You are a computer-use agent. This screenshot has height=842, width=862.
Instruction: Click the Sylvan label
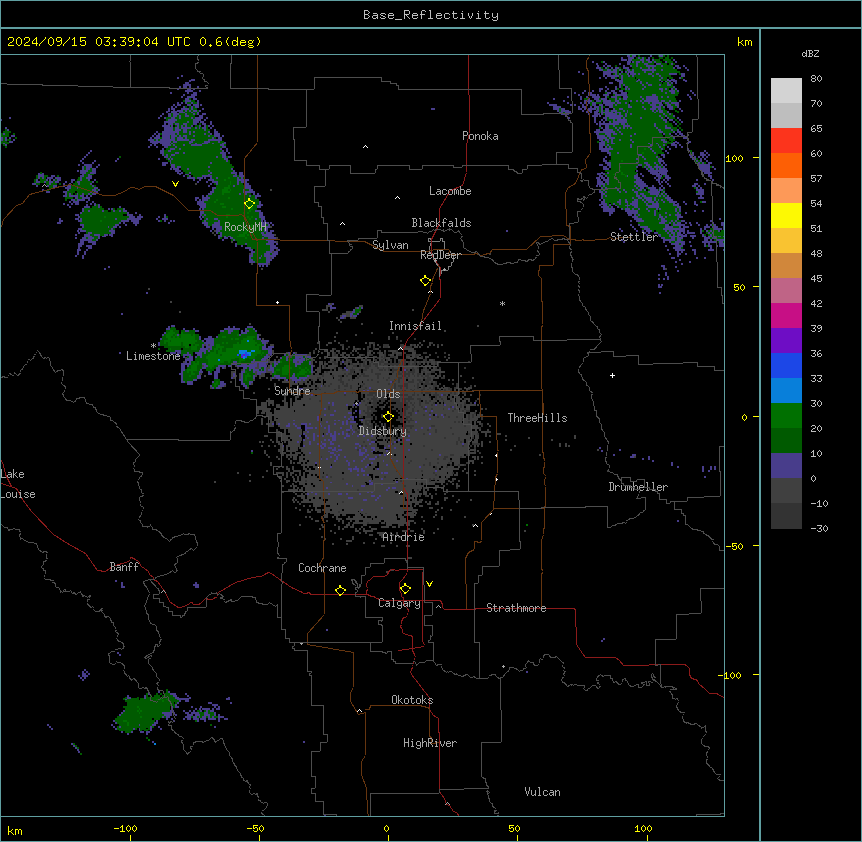[x=390, y=245]
